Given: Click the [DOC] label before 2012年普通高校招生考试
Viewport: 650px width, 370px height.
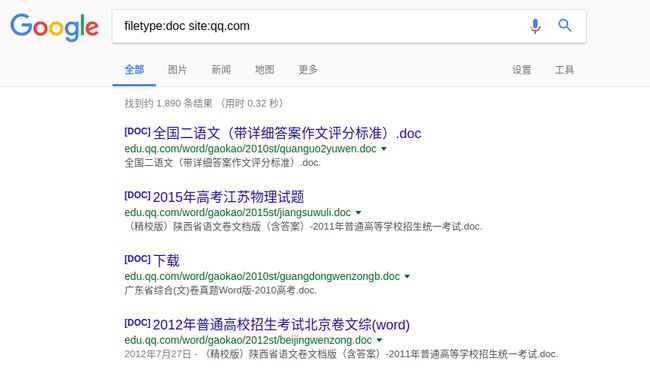Looking at the screenshot, I should pos(137,323).
